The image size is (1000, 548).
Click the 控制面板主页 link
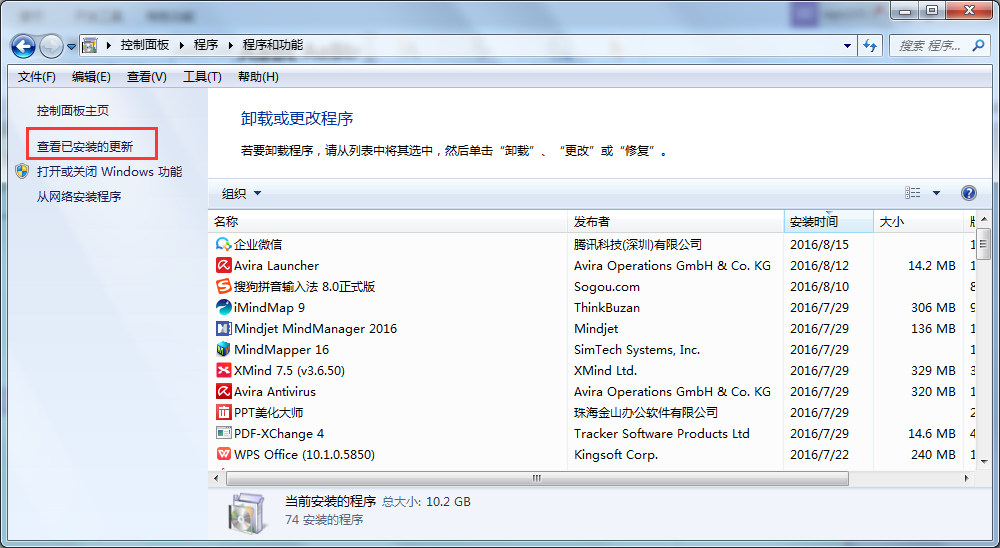(x=73, y=110)
